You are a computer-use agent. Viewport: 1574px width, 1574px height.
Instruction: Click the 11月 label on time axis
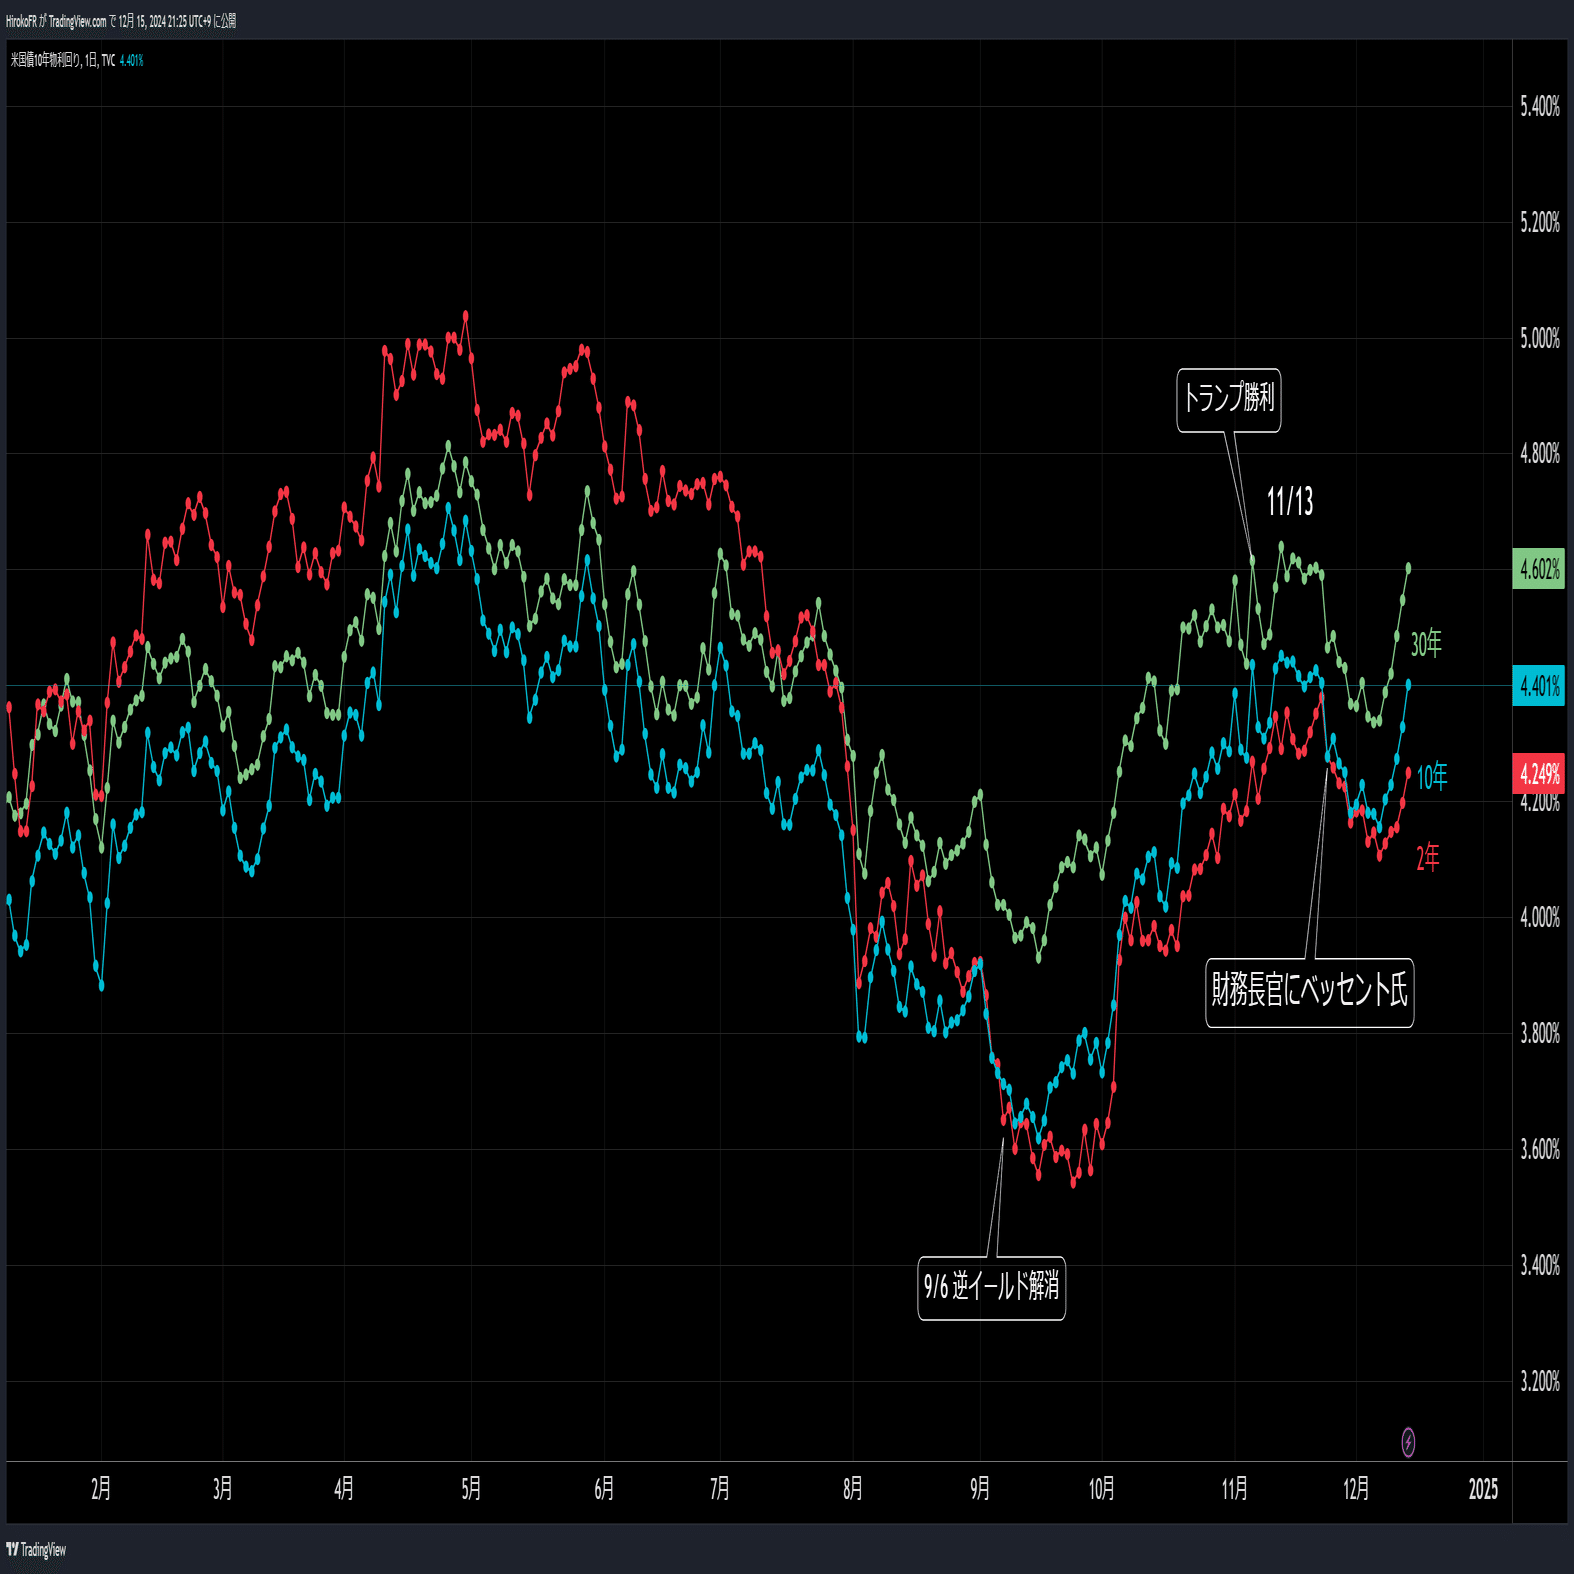(x=1235, y=1489)
